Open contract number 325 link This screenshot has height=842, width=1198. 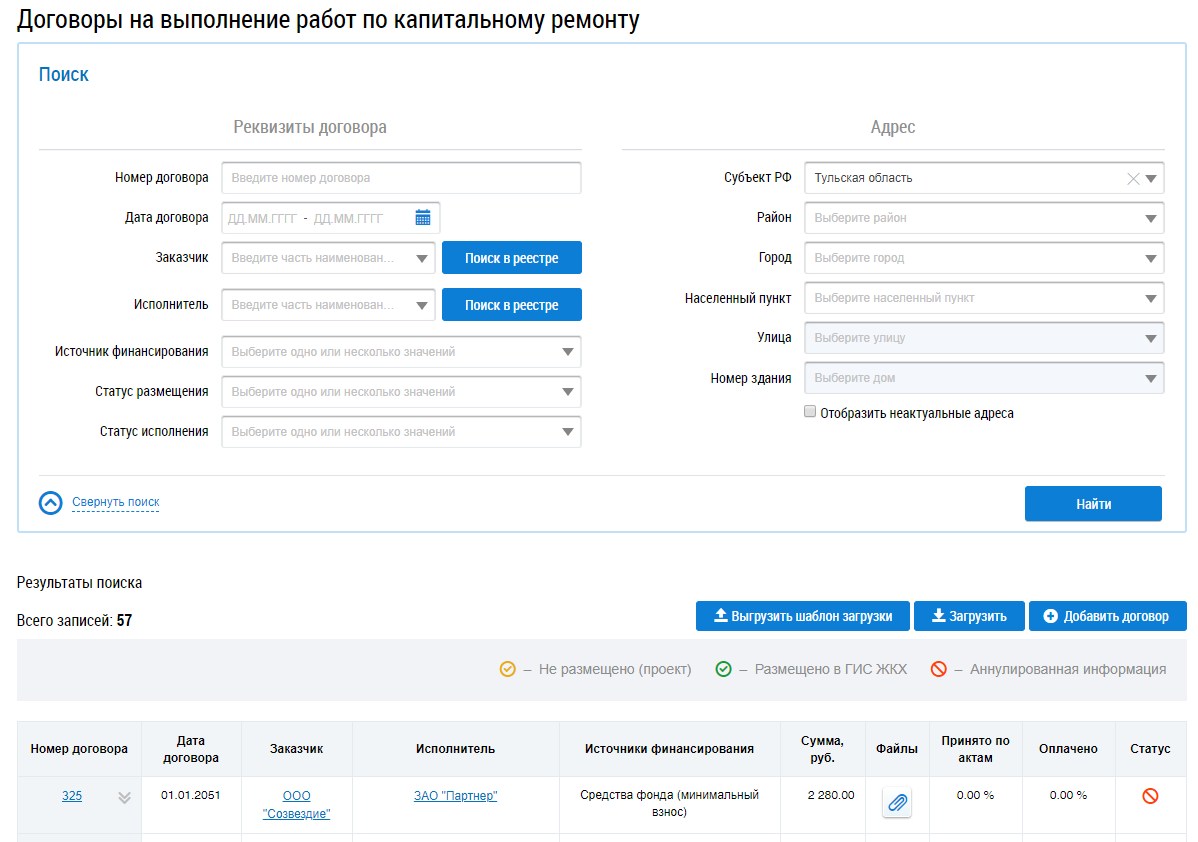(x=72, y=796)
